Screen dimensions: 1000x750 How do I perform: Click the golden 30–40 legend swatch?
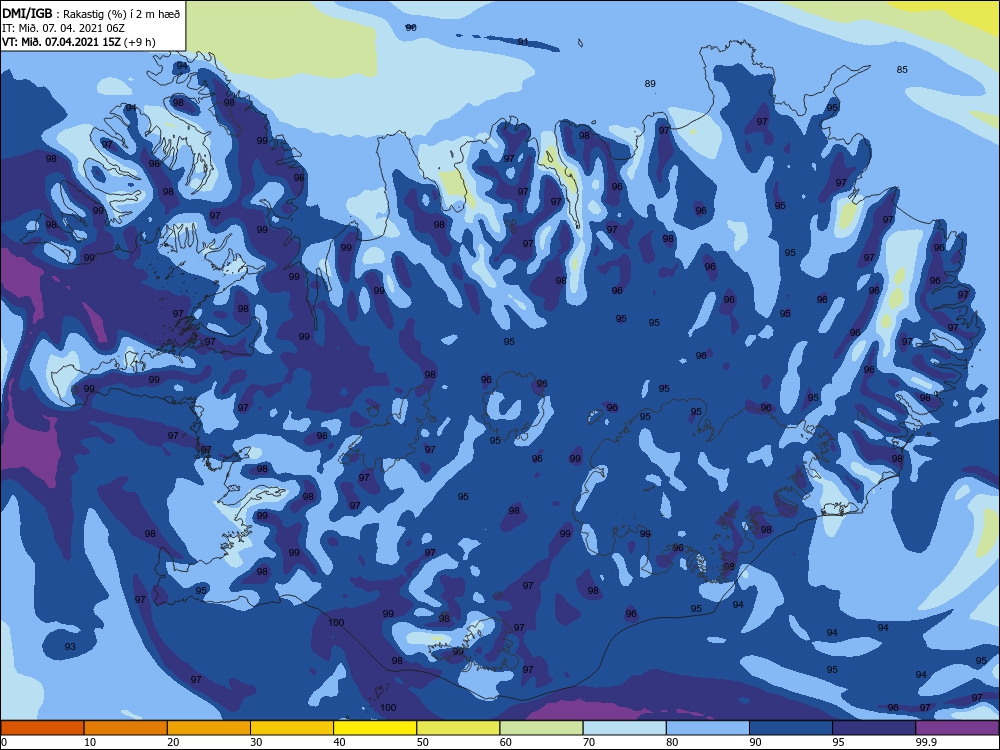click(x=292, y=728)
